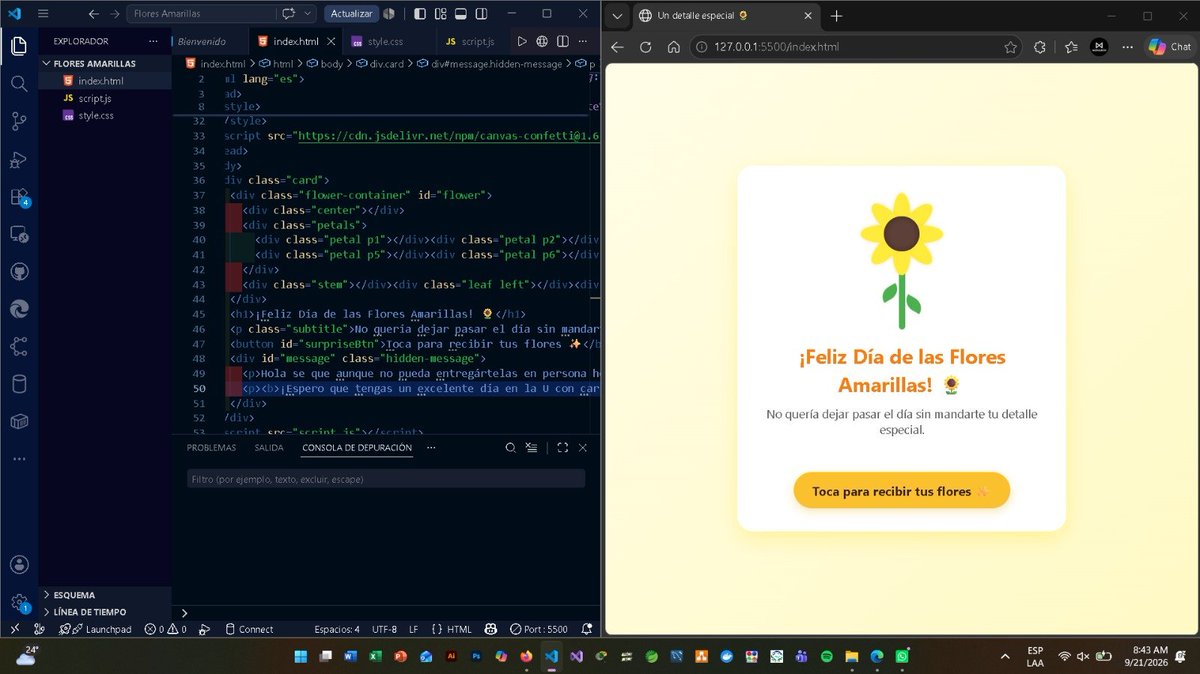This screenshot has height=674, width=1200.
Task: Open the Remote Explorer activity icon
Action: point(18,234)
